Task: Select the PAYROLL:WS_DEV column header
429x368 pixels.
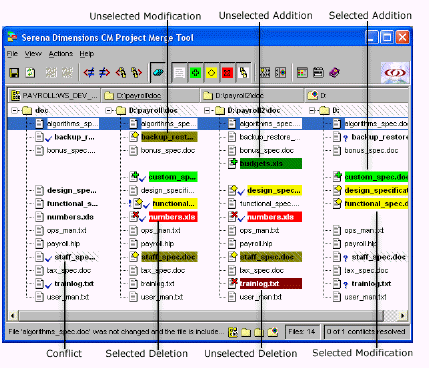Action: click(54, 96)
